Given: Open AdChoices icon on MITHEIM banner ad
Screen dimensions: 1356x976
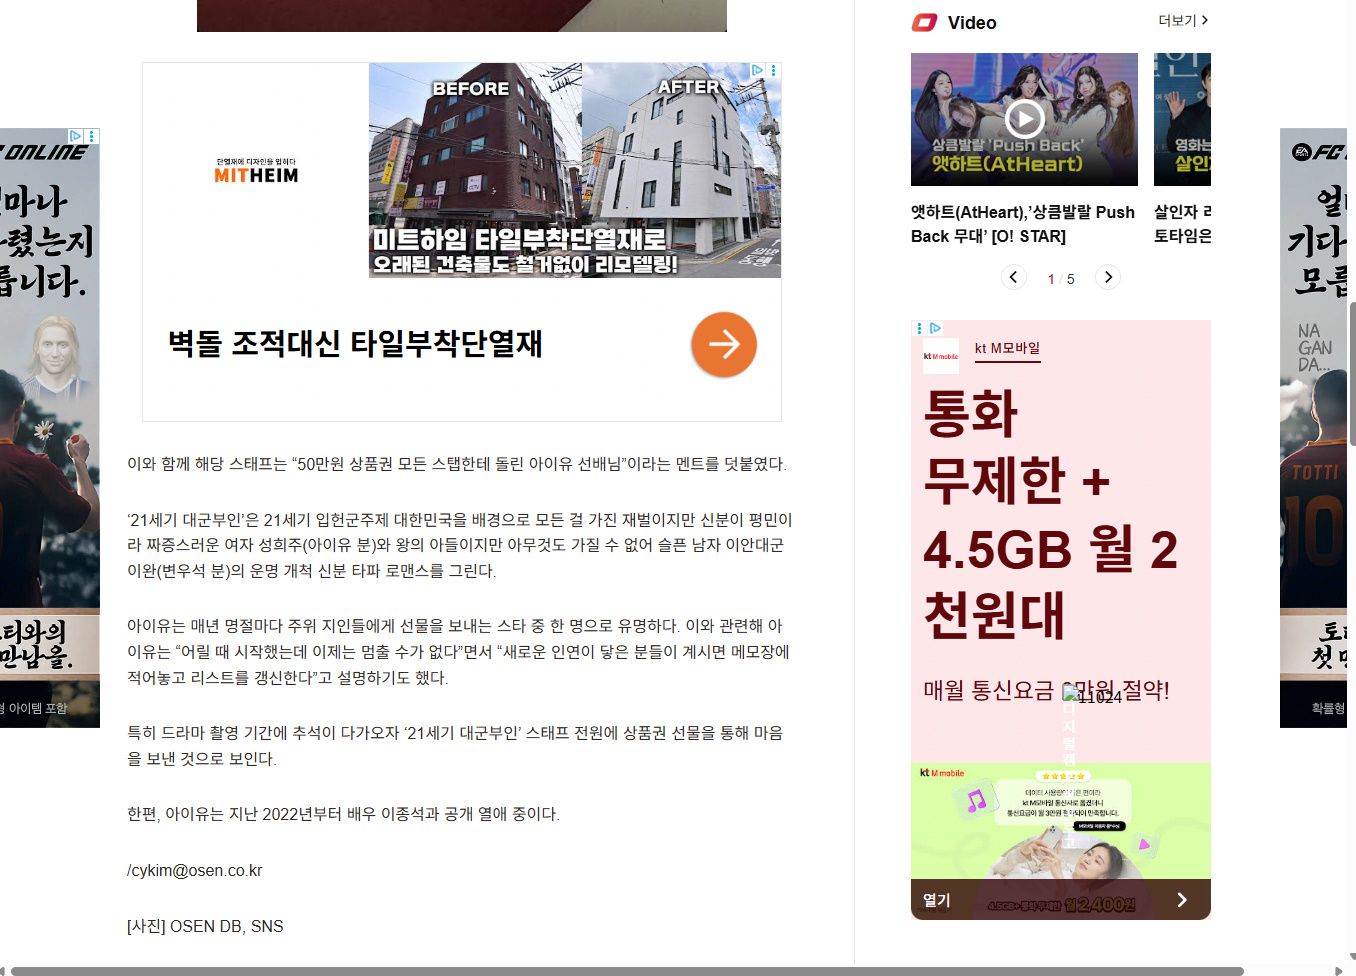Looking at the screenshot, I should (x=758, y=70).
